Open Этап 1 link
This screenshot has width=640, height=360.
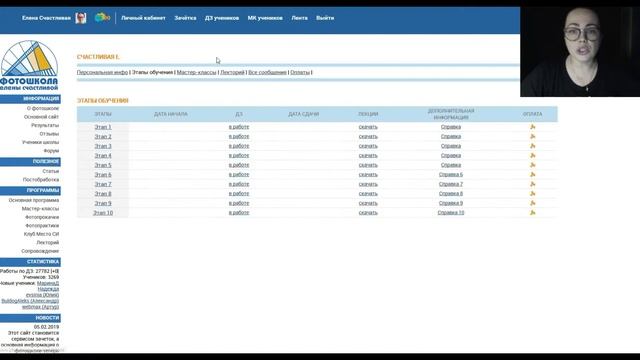[x=103, y=127]
